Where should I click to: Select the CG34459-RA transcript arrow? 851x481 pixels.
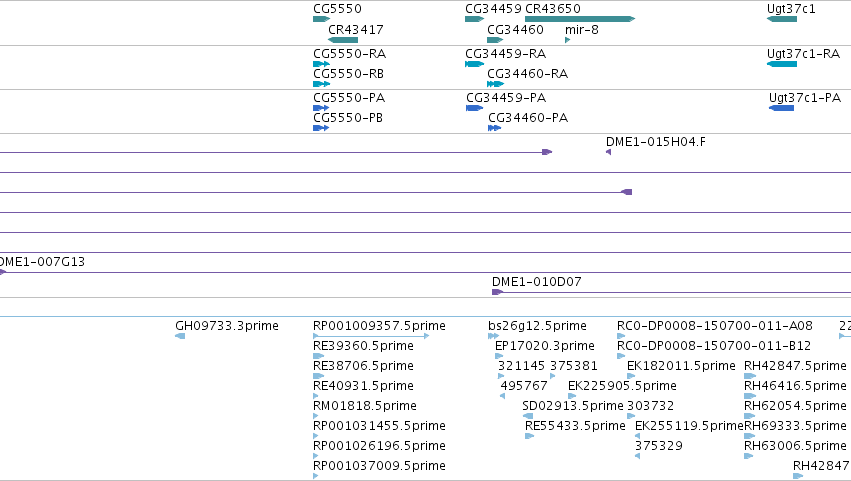[474, 64]
